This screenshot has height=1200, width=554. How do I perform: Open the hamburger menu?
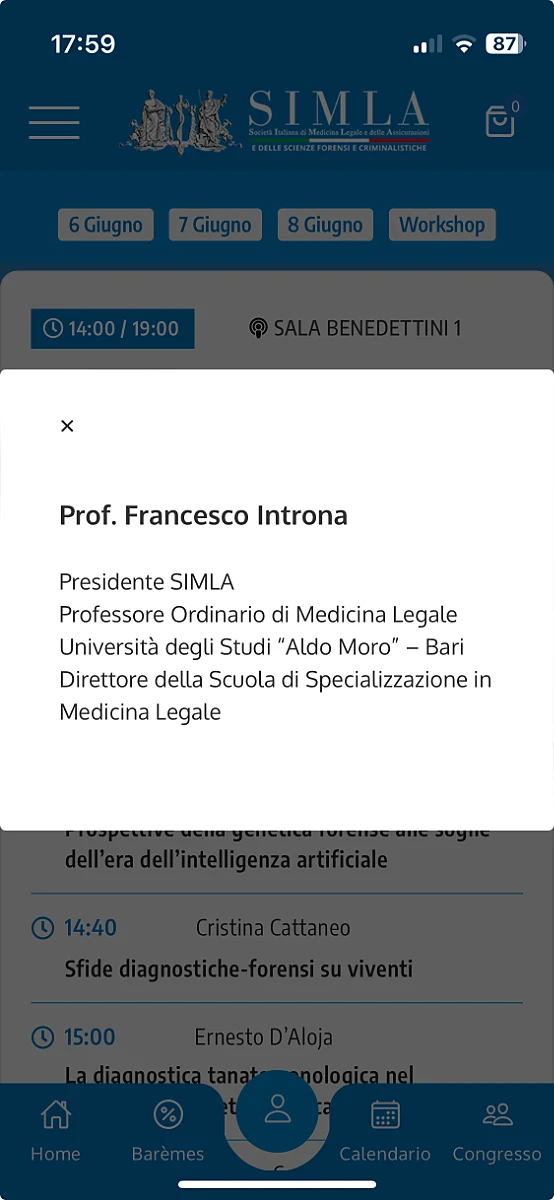pyautogui.click(x=54, y=122)
